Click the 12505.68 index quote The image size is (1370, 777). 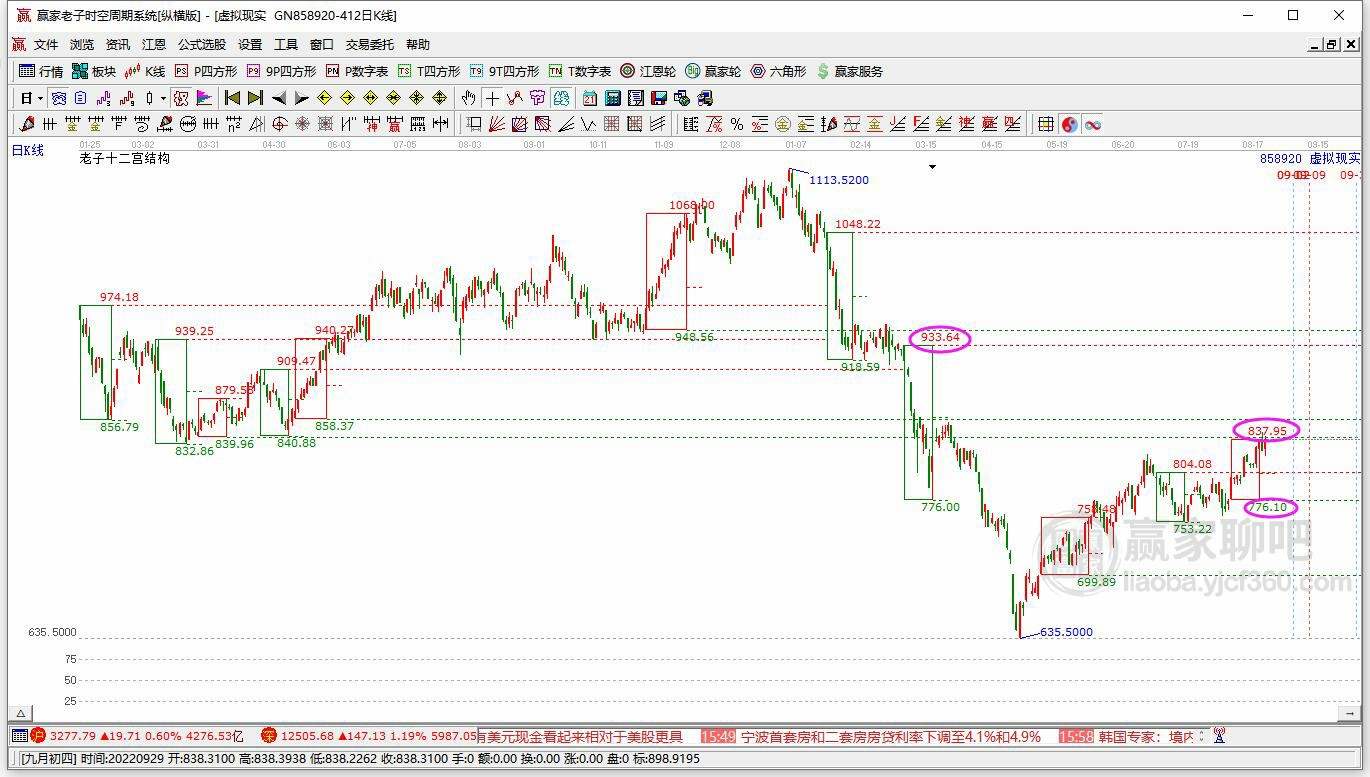pos(305,736)
